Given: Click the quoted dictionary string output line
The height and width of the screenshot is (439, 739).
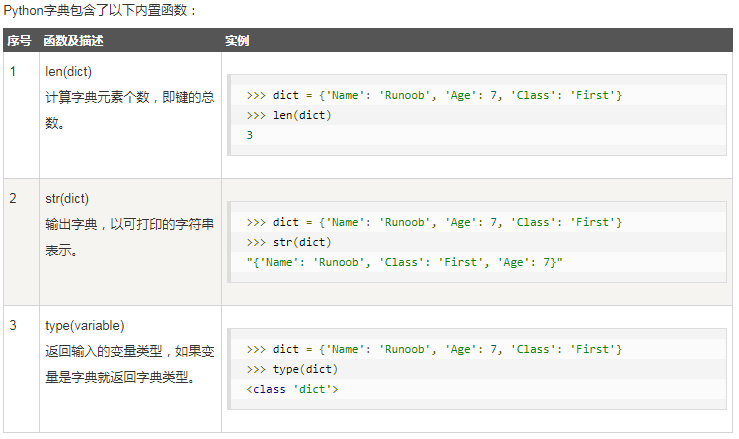Looking at the screenshot, I should pyautogui.click(x=405, y=262).
